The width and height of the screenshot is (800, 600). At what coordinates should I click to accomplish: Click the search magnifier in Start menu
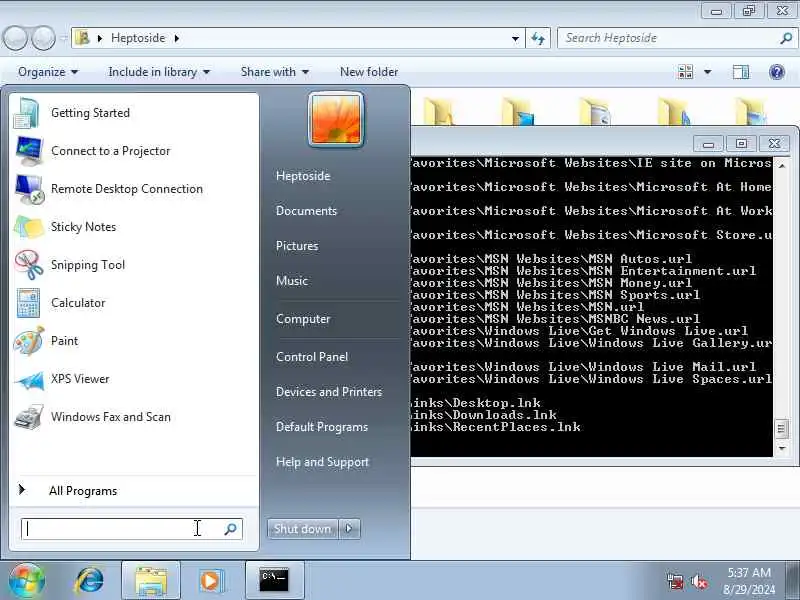pyautogui.click(x=231, y=529)
